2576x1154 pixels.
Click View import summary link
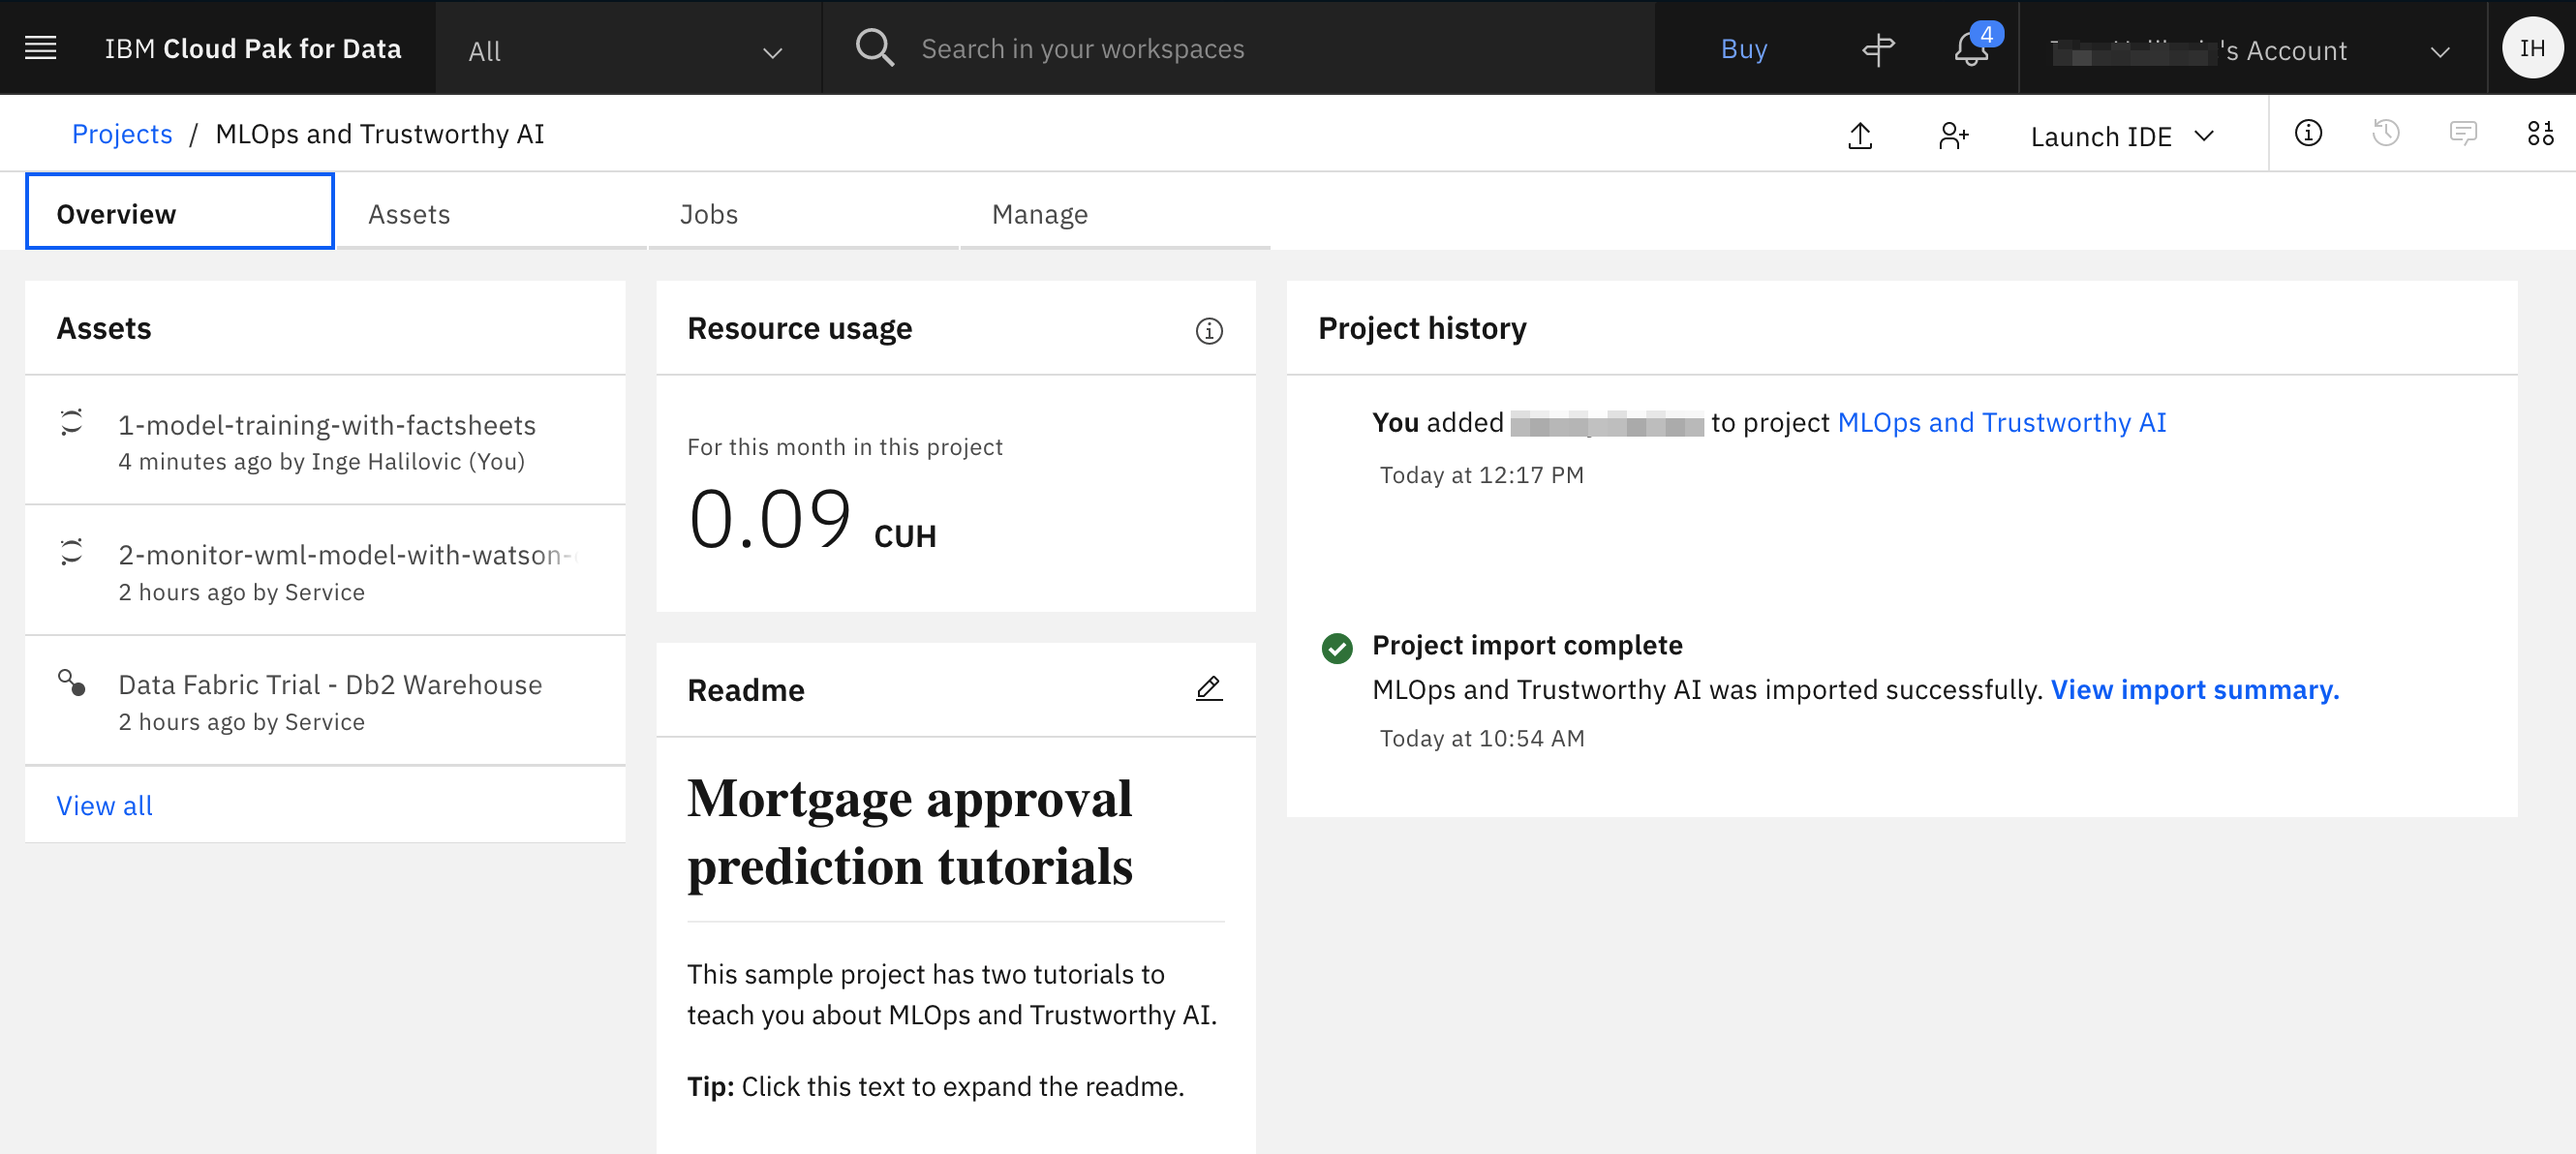(x=2195, y=690)
